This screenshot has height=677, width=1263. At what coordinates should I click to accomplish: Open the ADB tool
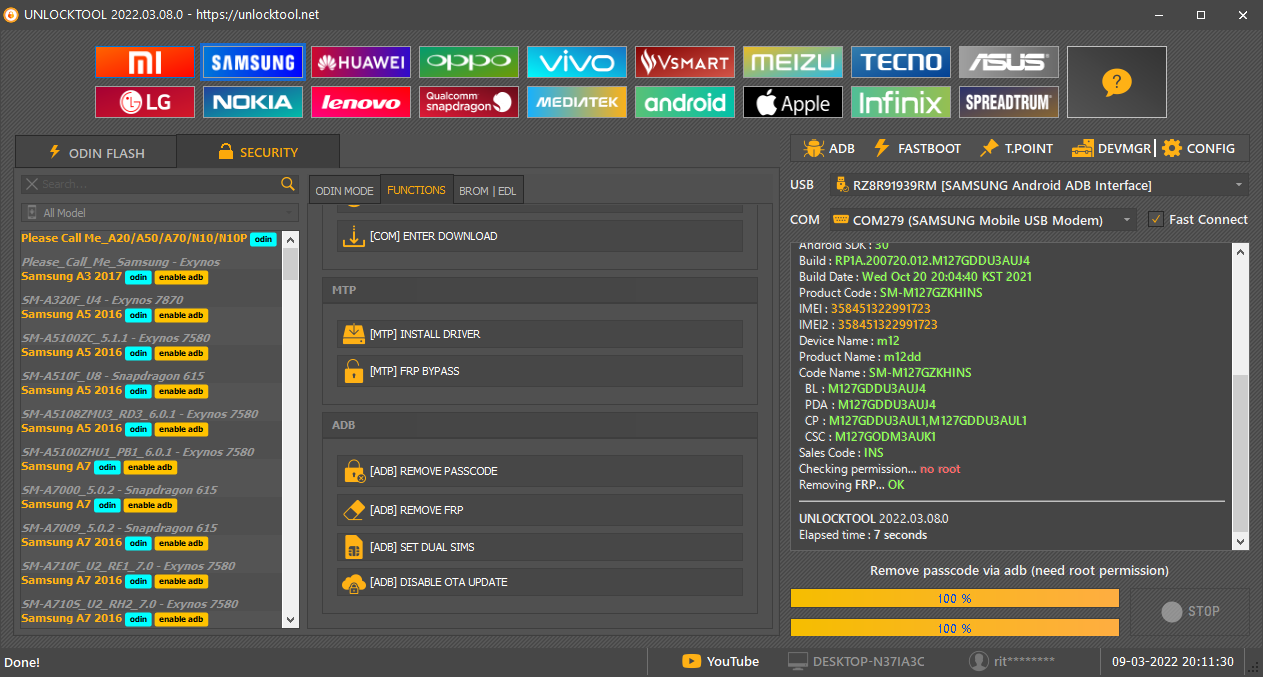(829, 148)
